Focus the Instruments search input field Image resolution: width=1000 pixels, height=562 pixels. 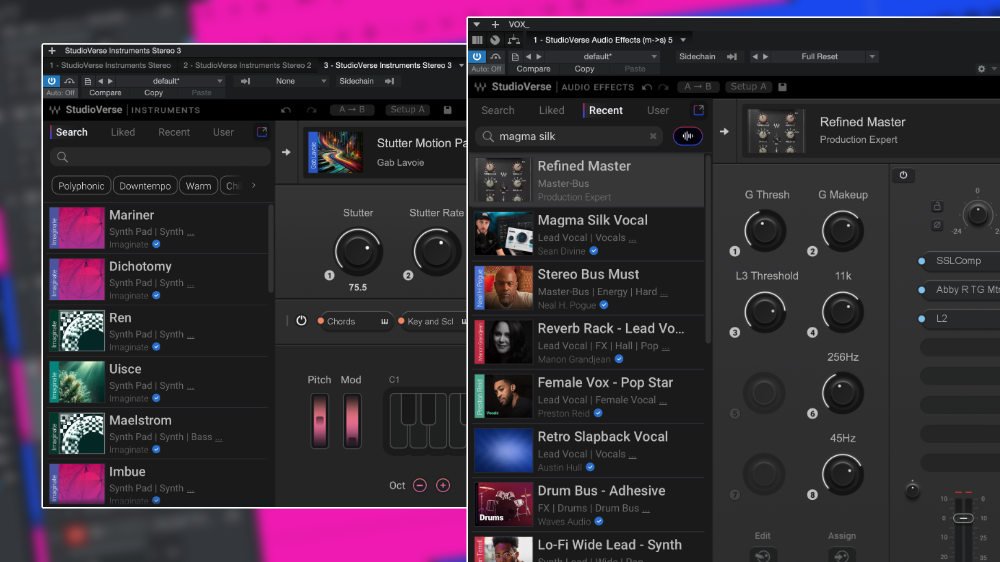[160, 157]
